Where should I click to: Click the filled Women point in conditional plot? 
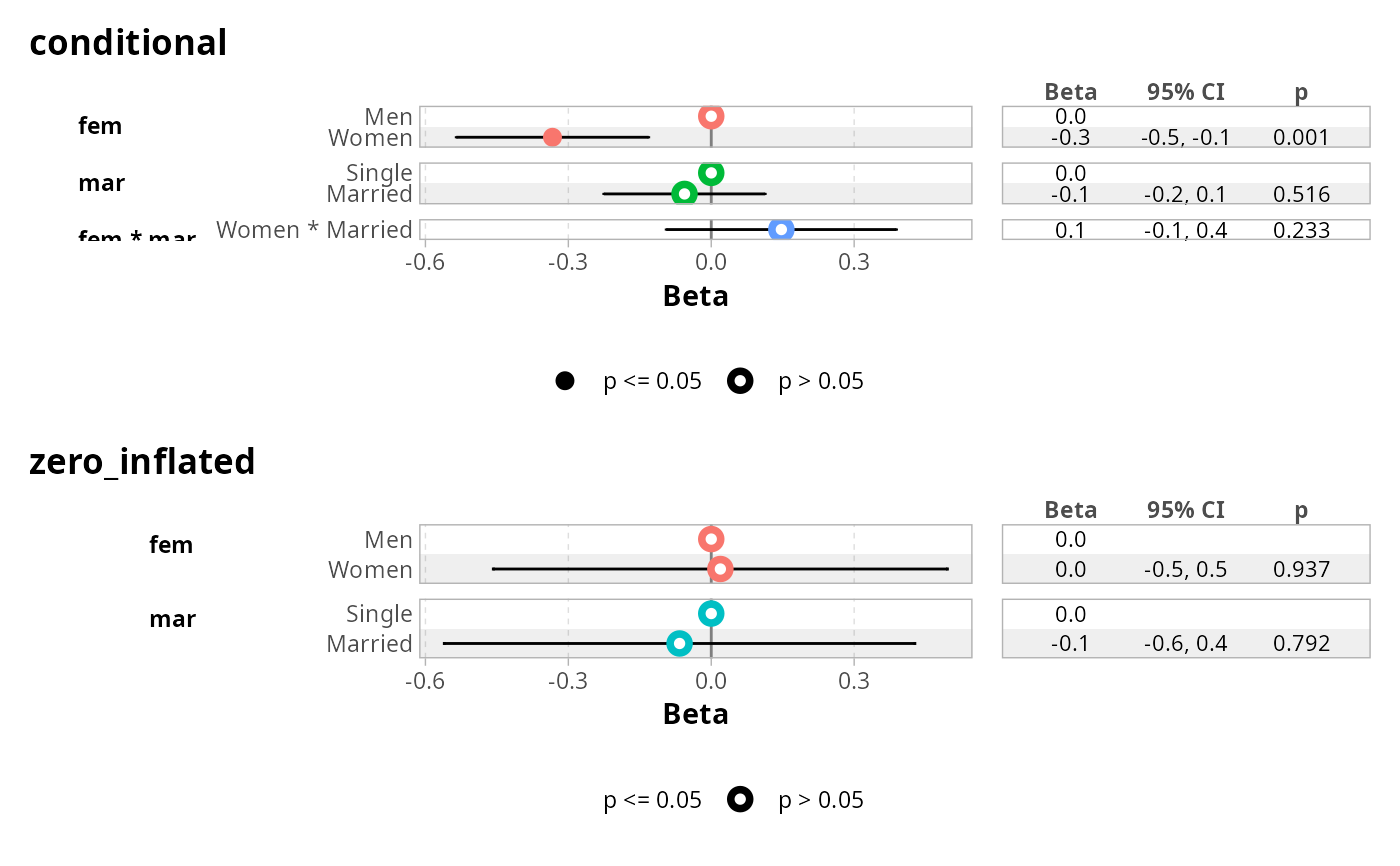pyautogui.click(x=552, y=137)
